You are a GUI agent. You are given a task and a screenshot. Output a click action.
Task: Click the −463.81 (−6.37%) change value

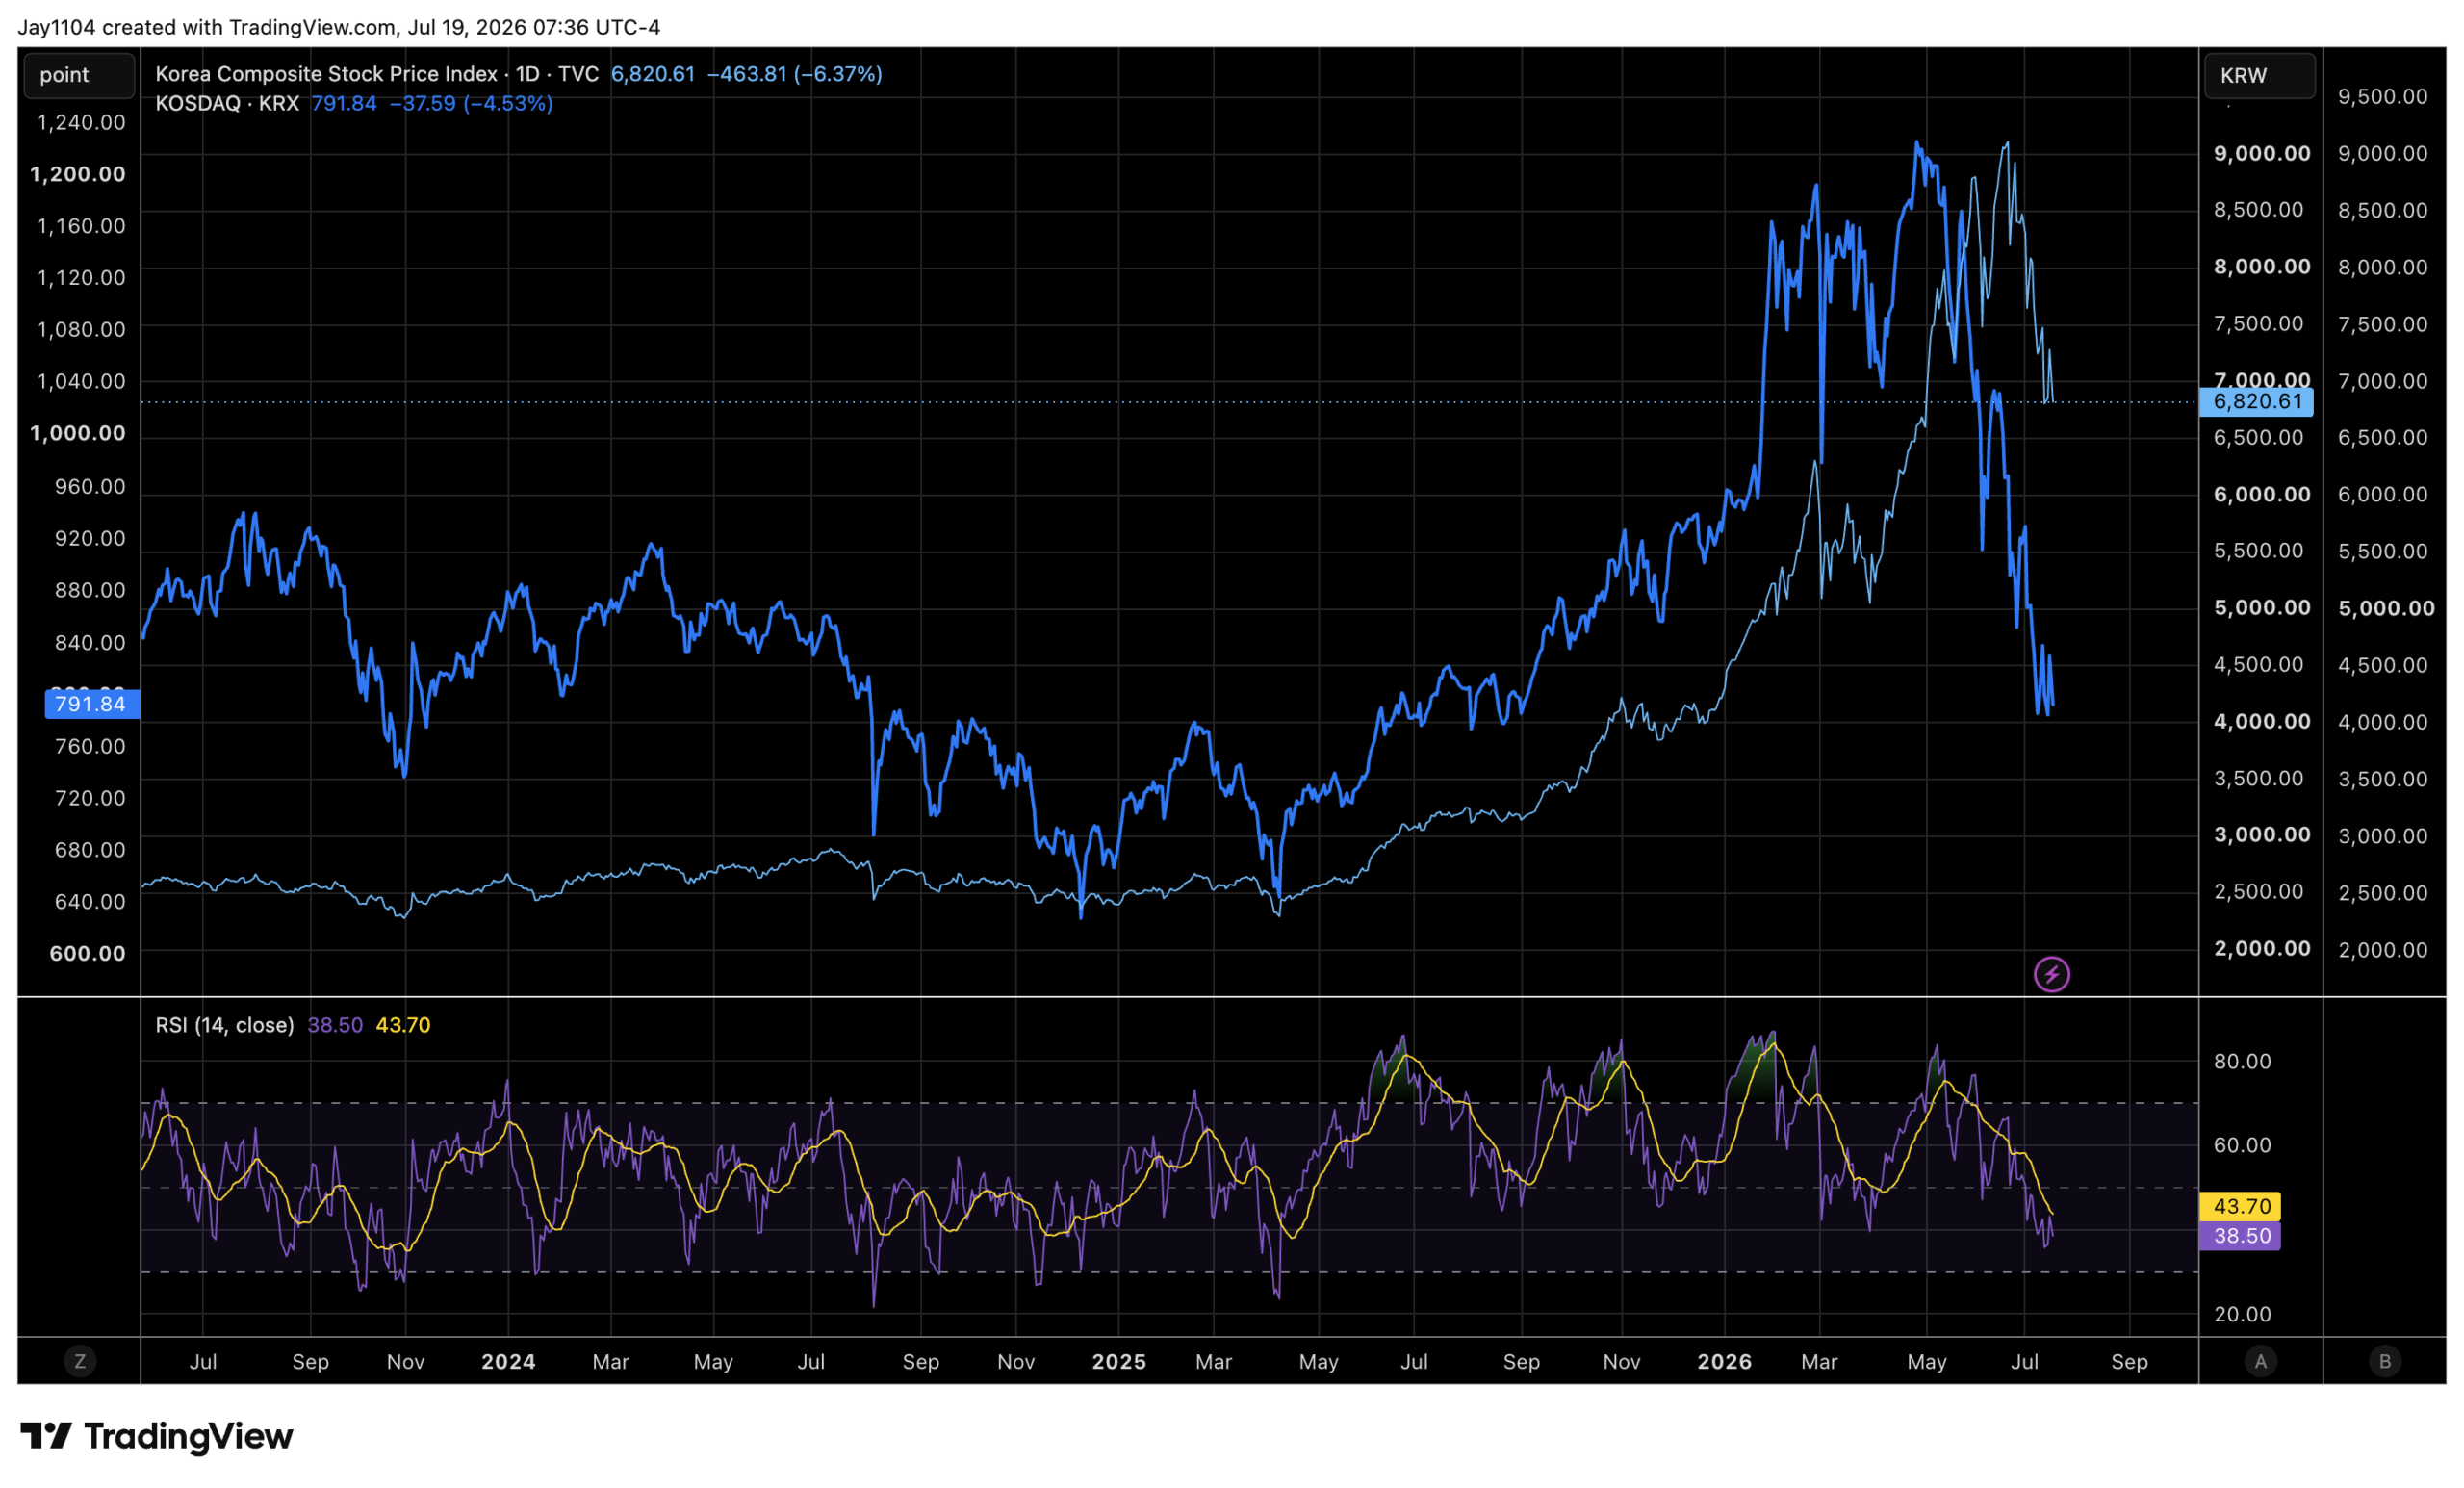point(794,74)
